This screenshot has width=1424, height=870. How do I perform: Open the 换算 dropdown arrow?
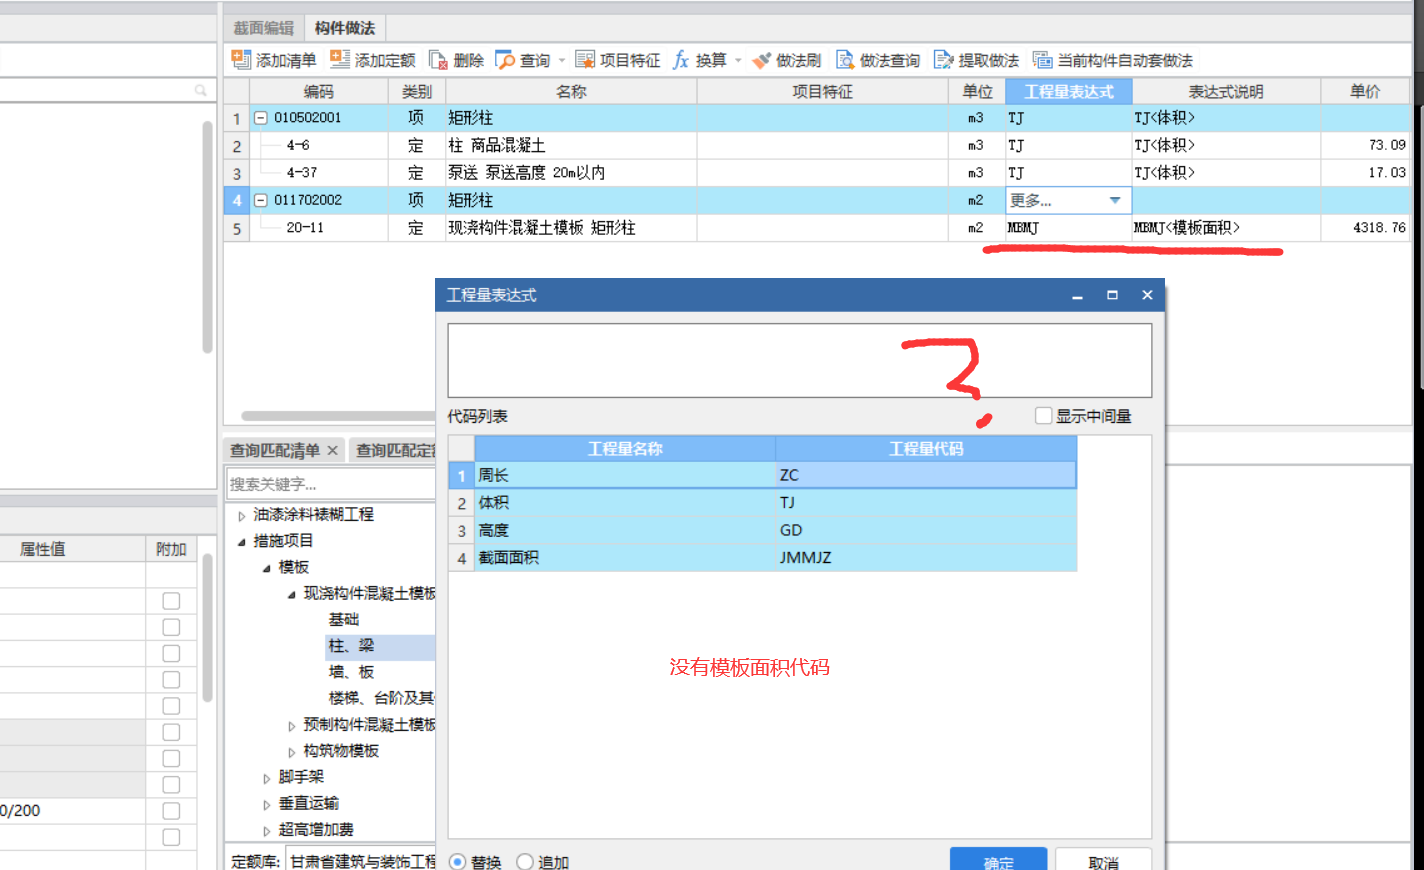(738, 61)
